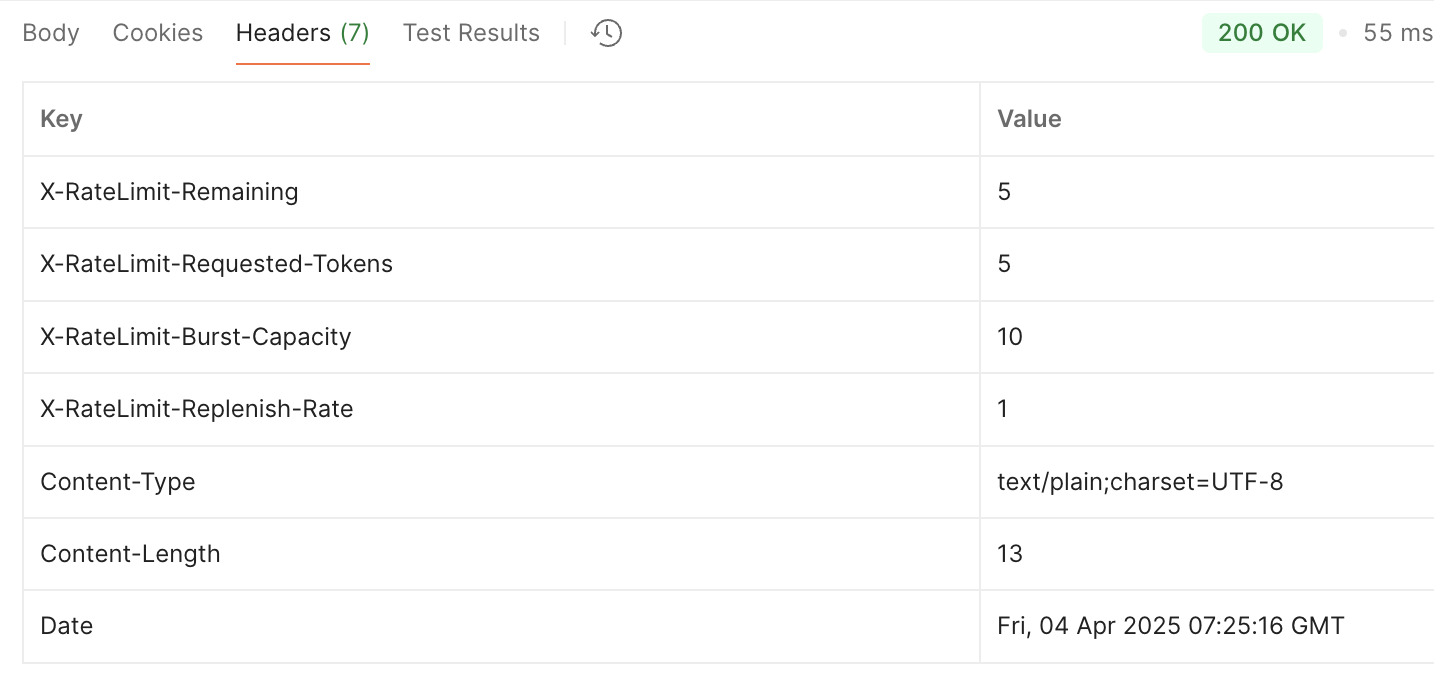
Task: Select the Content-Length value 13
Action: coord(1010,554)
